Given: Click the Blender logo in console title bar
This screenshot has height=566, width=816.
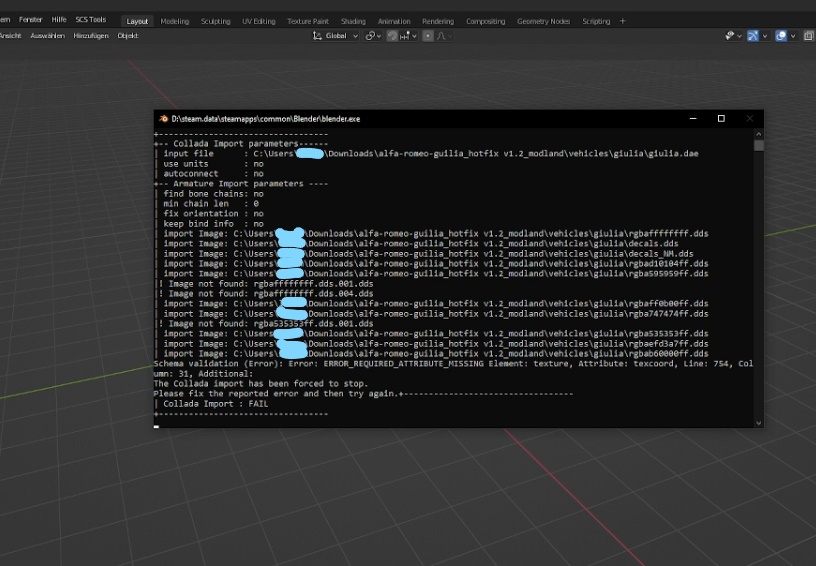Looking at the screenshot, I should pyautogui.click(x=163, y=119).
